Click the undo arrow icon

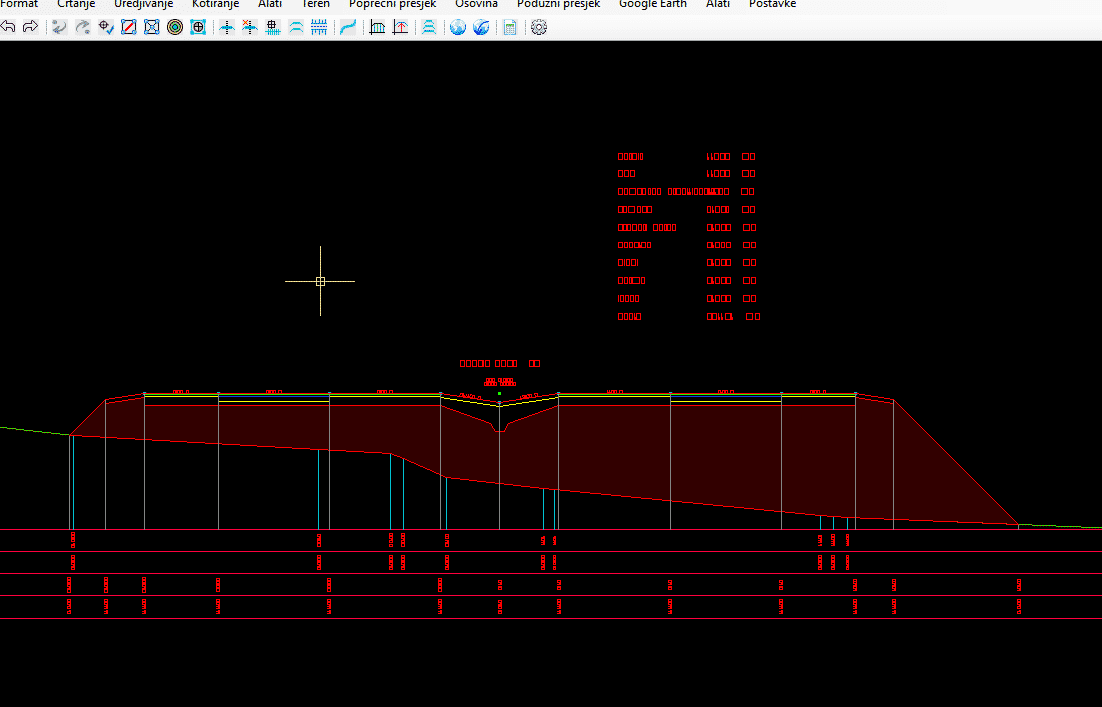pyautogui.click(x=8, y=27)
